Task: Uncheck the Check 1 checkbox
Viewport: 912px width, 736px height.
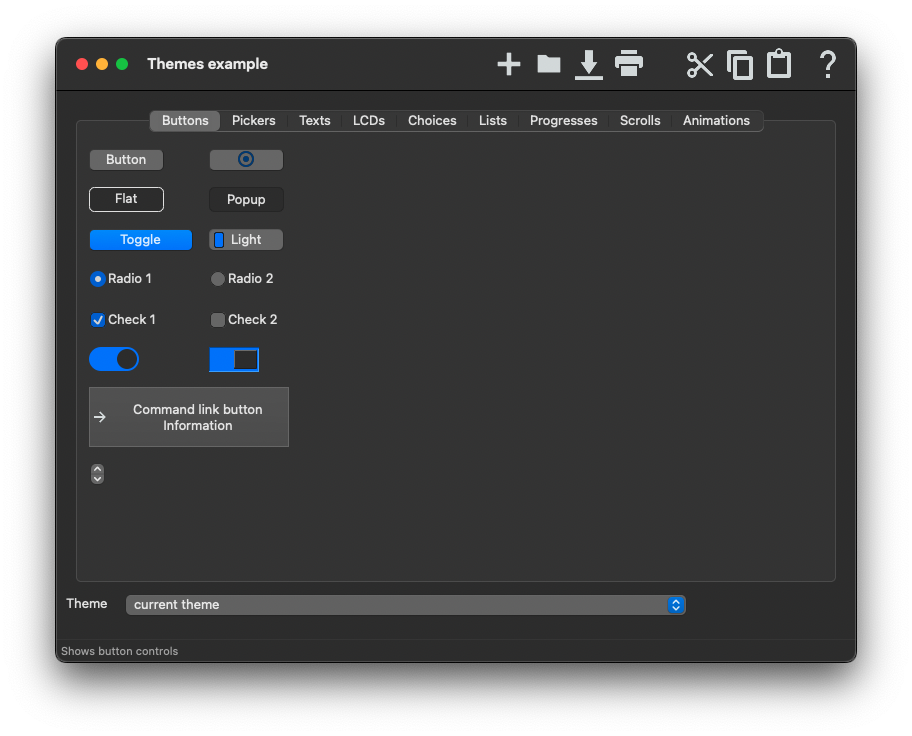Action: pos(98,320)
